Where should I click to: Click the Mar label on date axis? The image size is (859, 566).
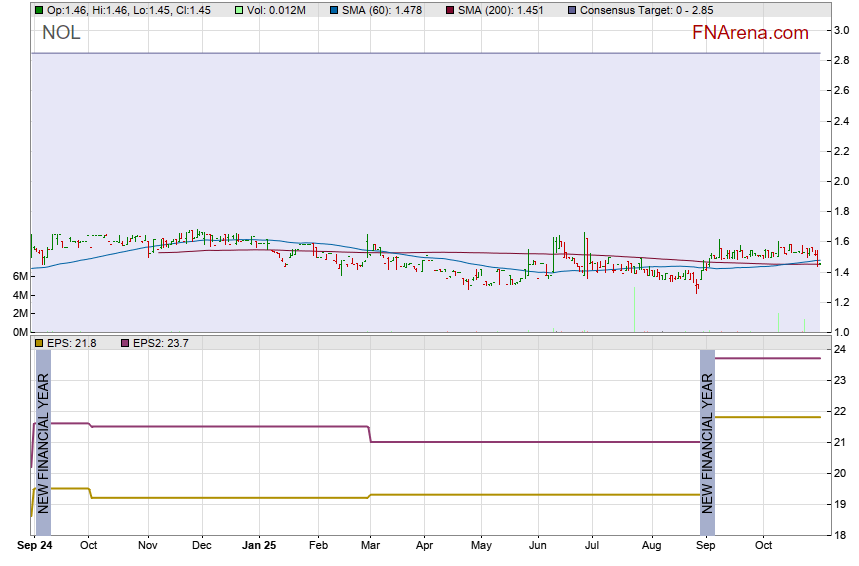(x=369, y=547)
